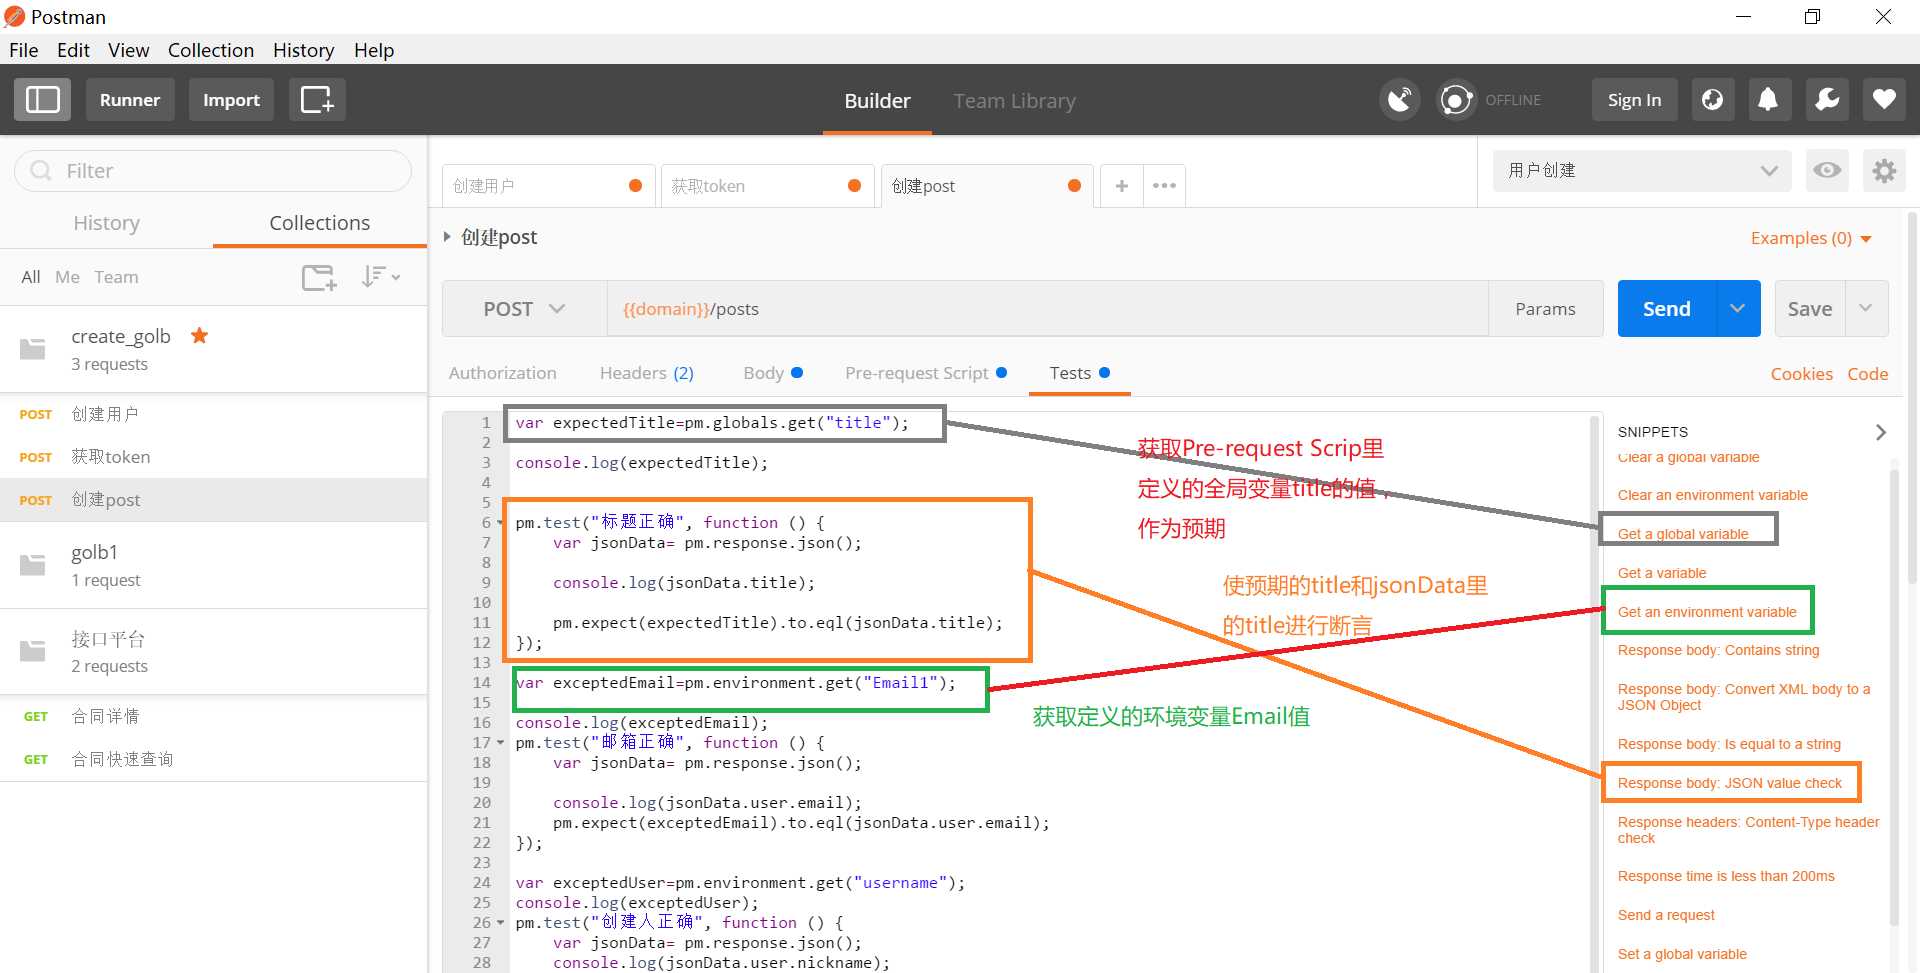Screen dimensions: 1920x973
Task: Click the create_golb favorite star
Action: click(199, 336)
